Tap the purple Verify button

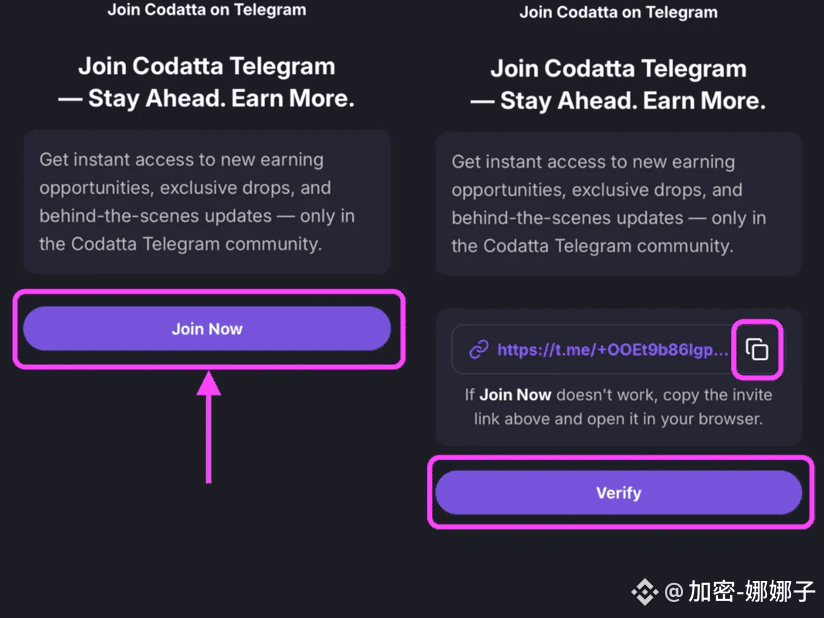coord(619,493)
